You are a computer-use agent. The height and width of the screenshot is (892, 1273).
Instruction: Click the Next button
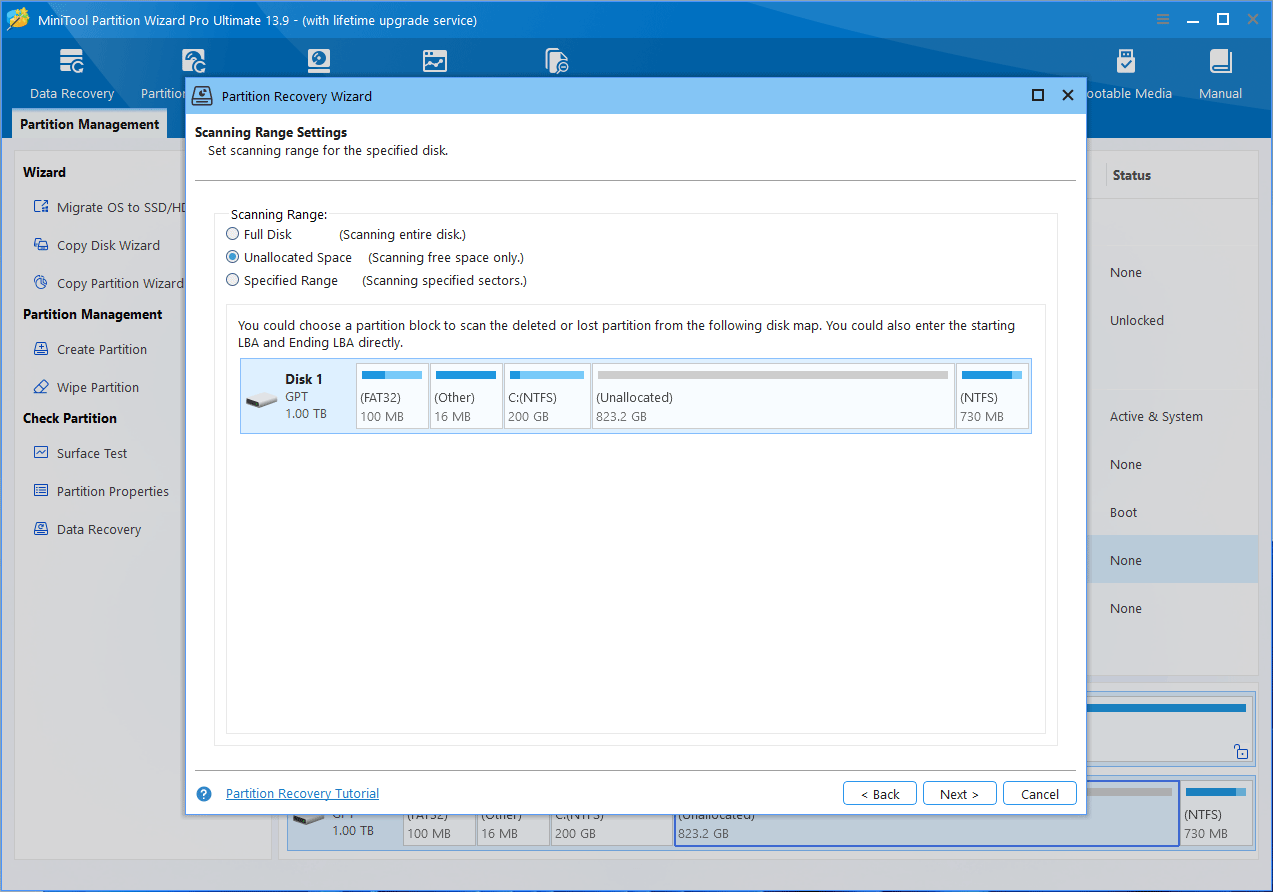point(959,794)
